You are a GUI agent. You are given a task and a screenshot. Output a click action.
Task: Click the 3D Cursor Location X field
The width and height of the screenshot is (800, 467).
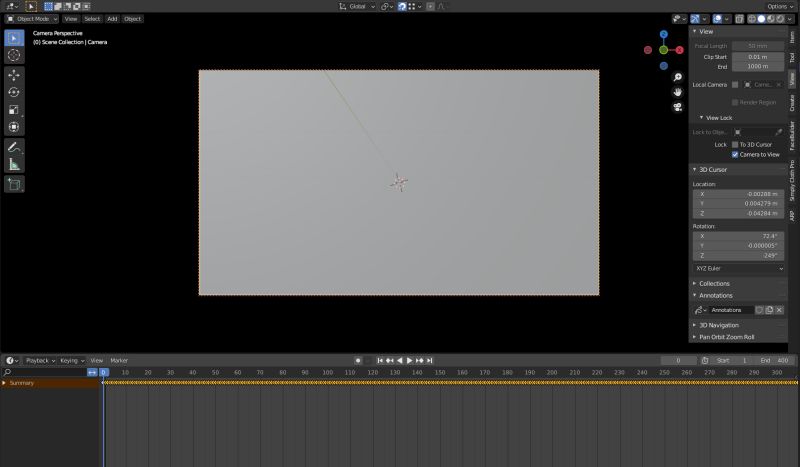click(738, 194)
